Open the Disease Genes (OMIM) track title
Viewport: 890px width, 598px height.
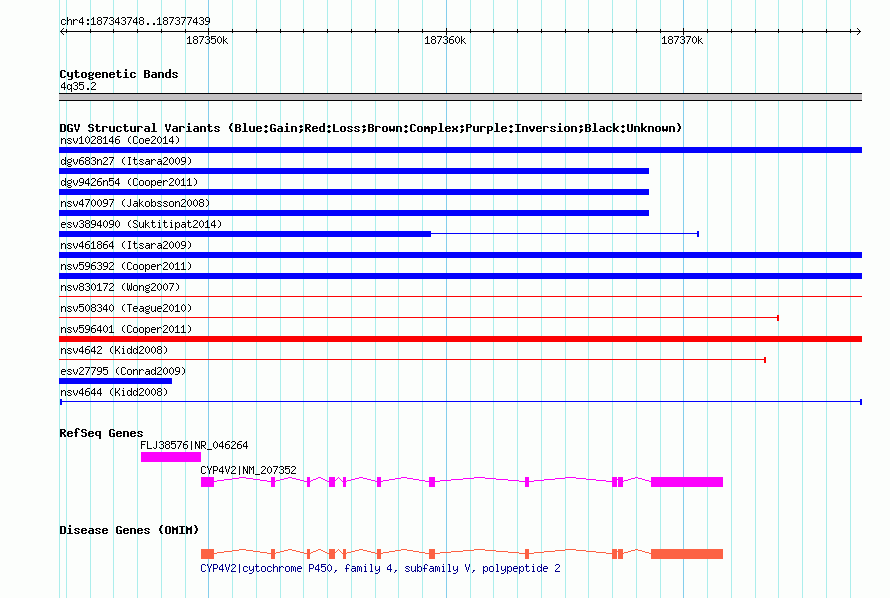pyautogui.click(x=129, y=530)
